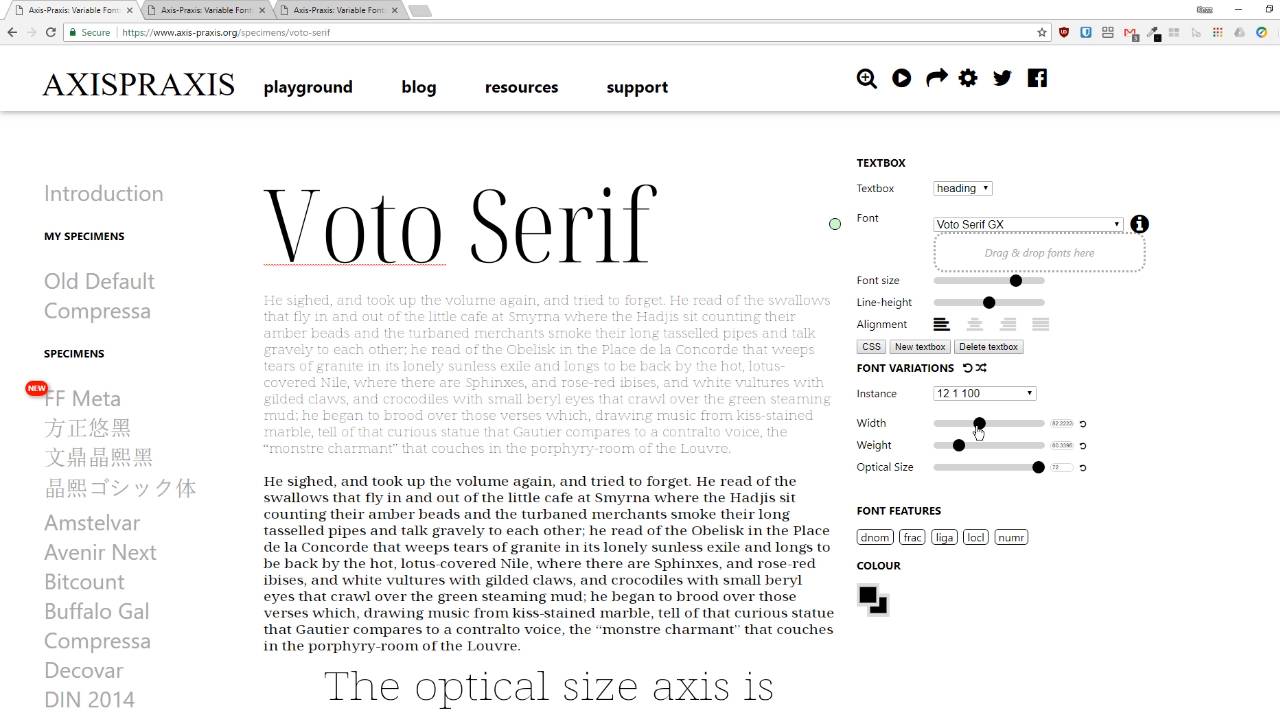Click the share arrow icon
Viewport: 1280px width, 720px height.
(936, 78)
